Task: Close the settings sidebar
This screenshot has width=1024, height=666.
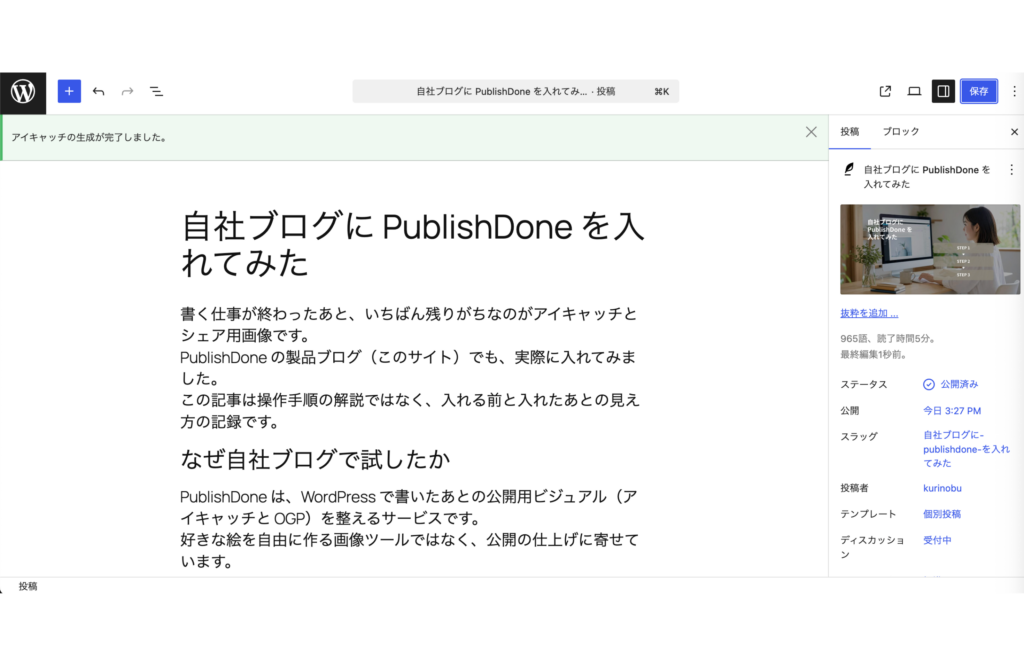Action: (1014, 132)
